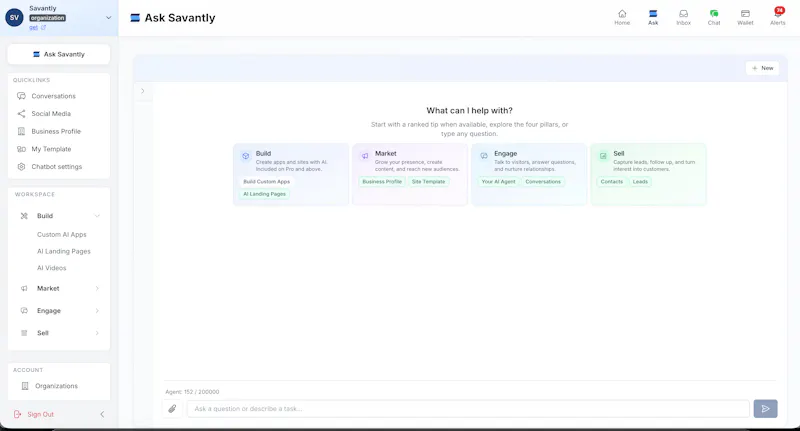
Task: Click the Build tools icon in Workspace
Action: point(24,216)
